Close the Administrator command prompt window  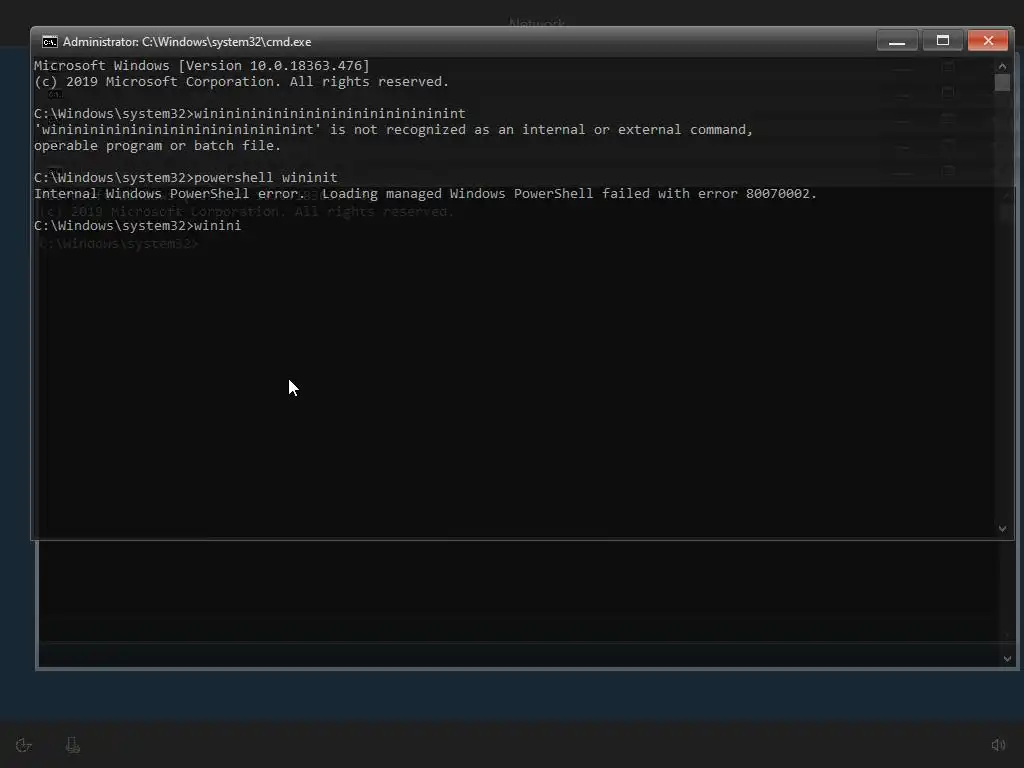[988, 40]
